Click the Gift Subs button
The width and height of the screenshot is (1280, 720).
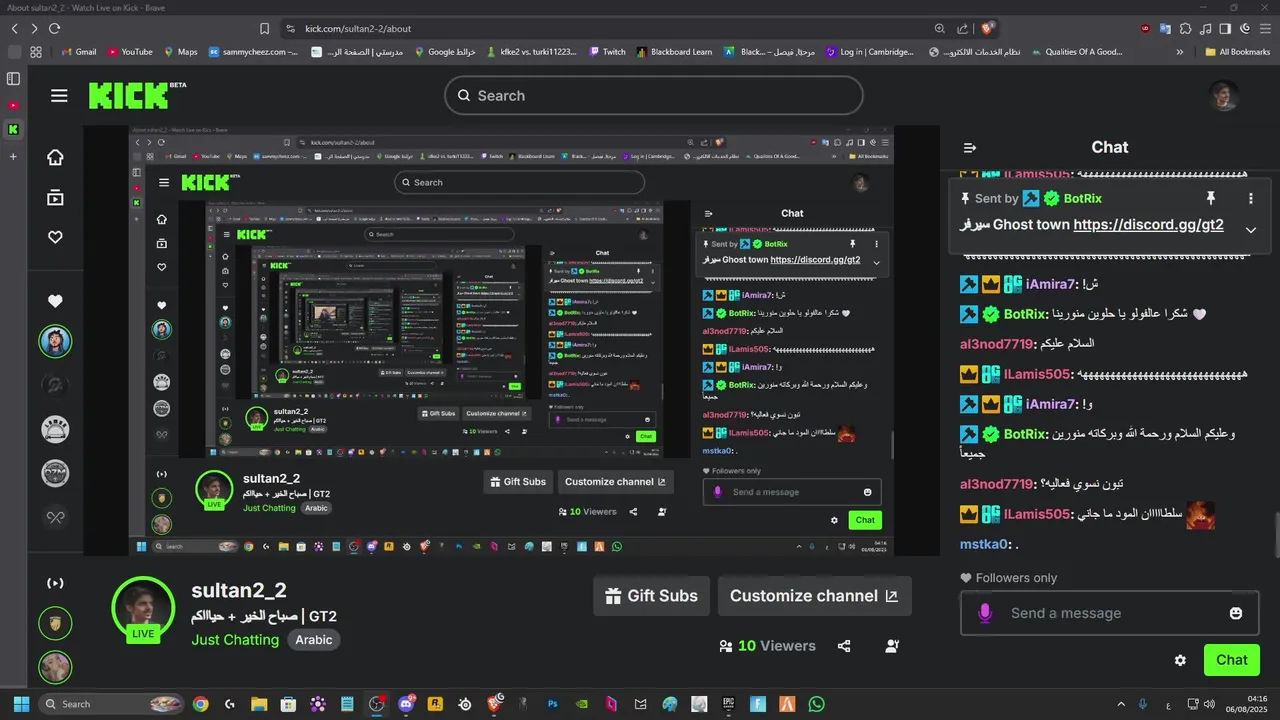651,596
